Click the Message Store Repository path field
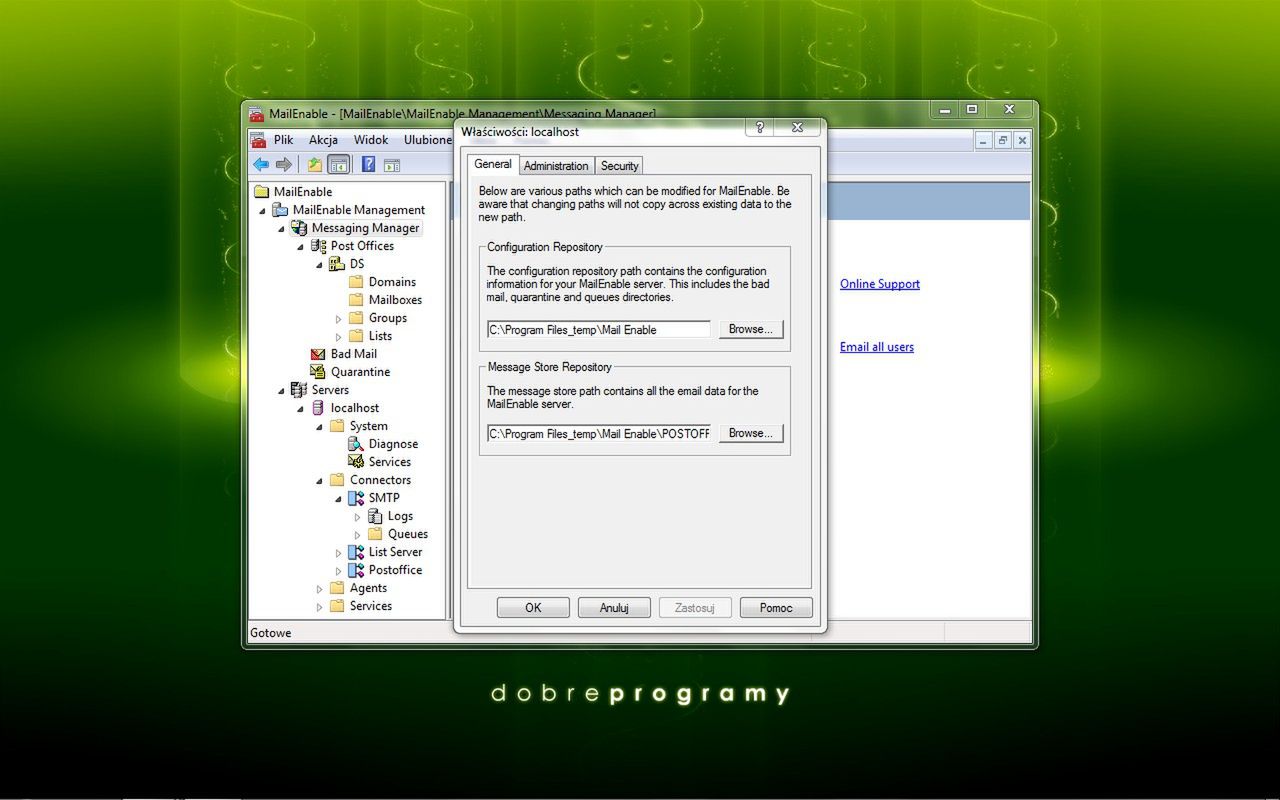This screenshot has height=800, width=1280. click(x=599, y=433)
